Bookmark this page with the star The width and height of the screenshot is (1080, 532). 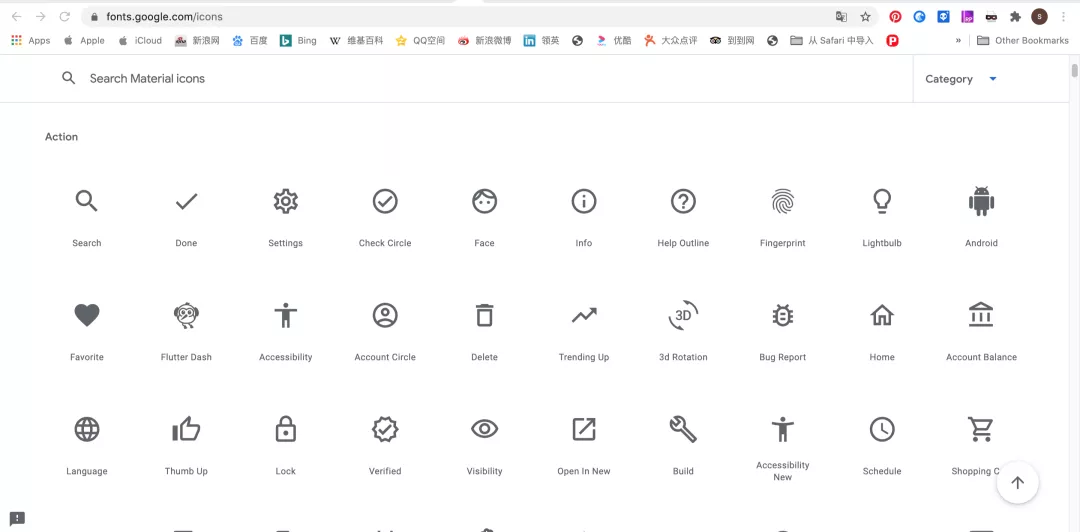(866, 17)
